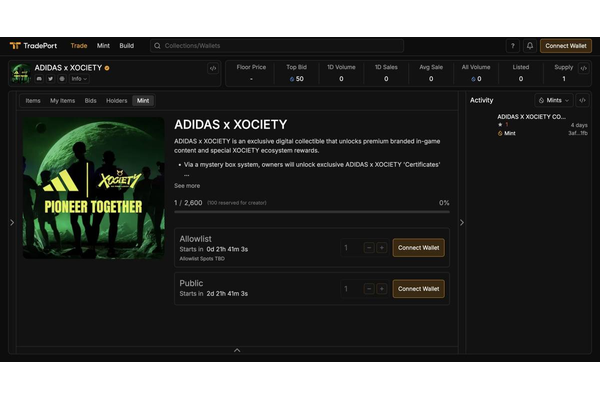Open the Build menu
Viewport: 600px width, 400px height.
coord(127,46)
